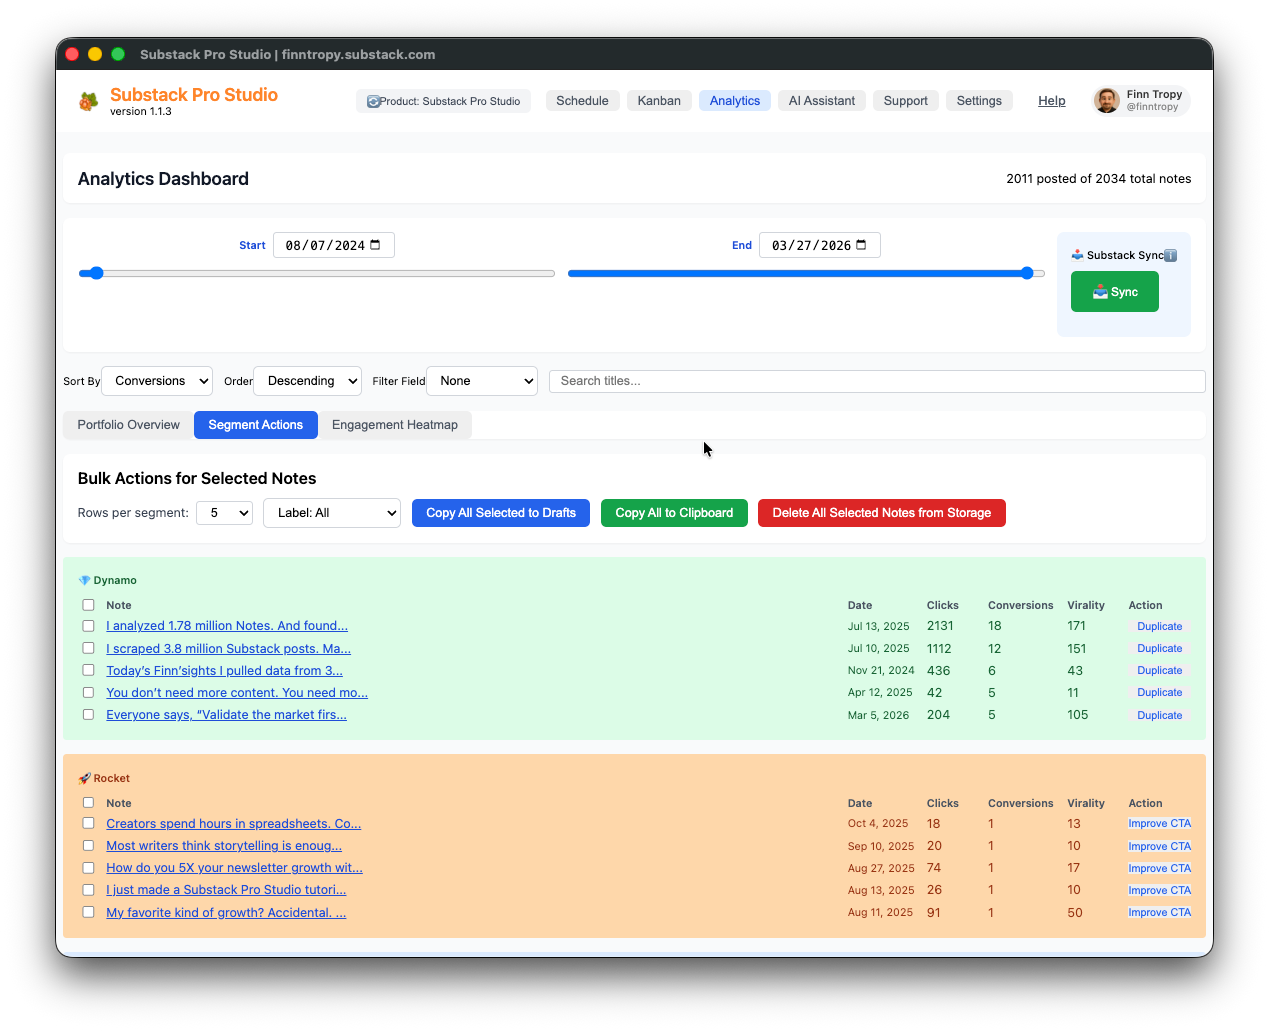Open the 'Creators spend hours in spreadsheets' link
1269x1031 pixels.
point(234,824)
